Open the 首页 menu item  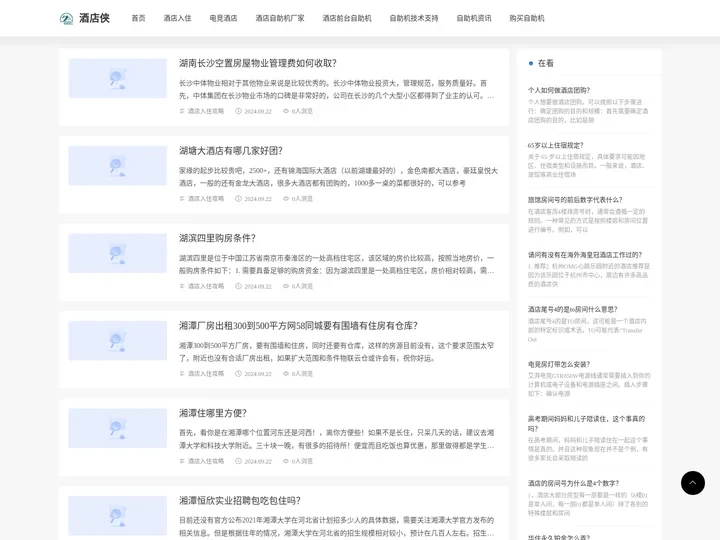[x=138, y=18]
